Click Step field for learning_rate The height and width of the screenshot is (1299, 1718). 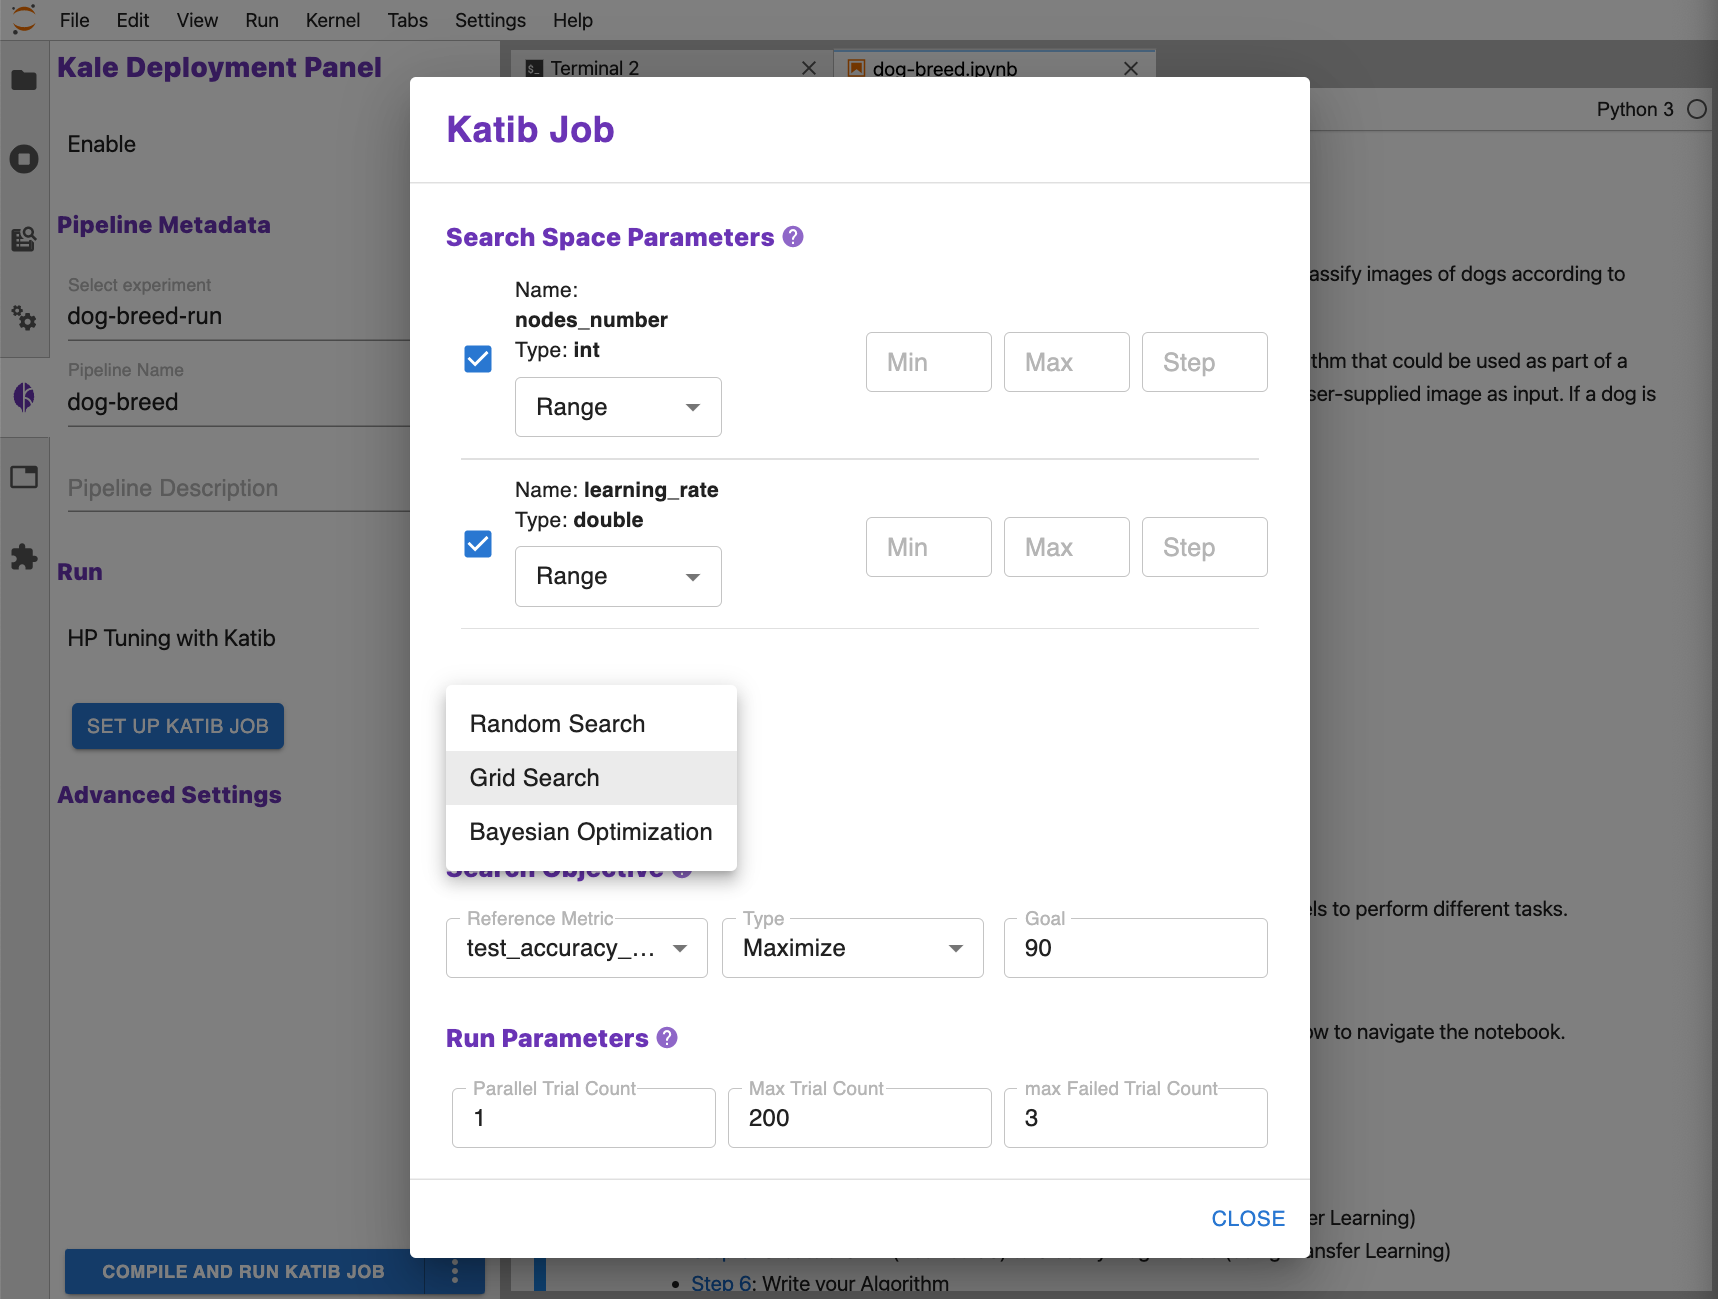coord(1205,547)
